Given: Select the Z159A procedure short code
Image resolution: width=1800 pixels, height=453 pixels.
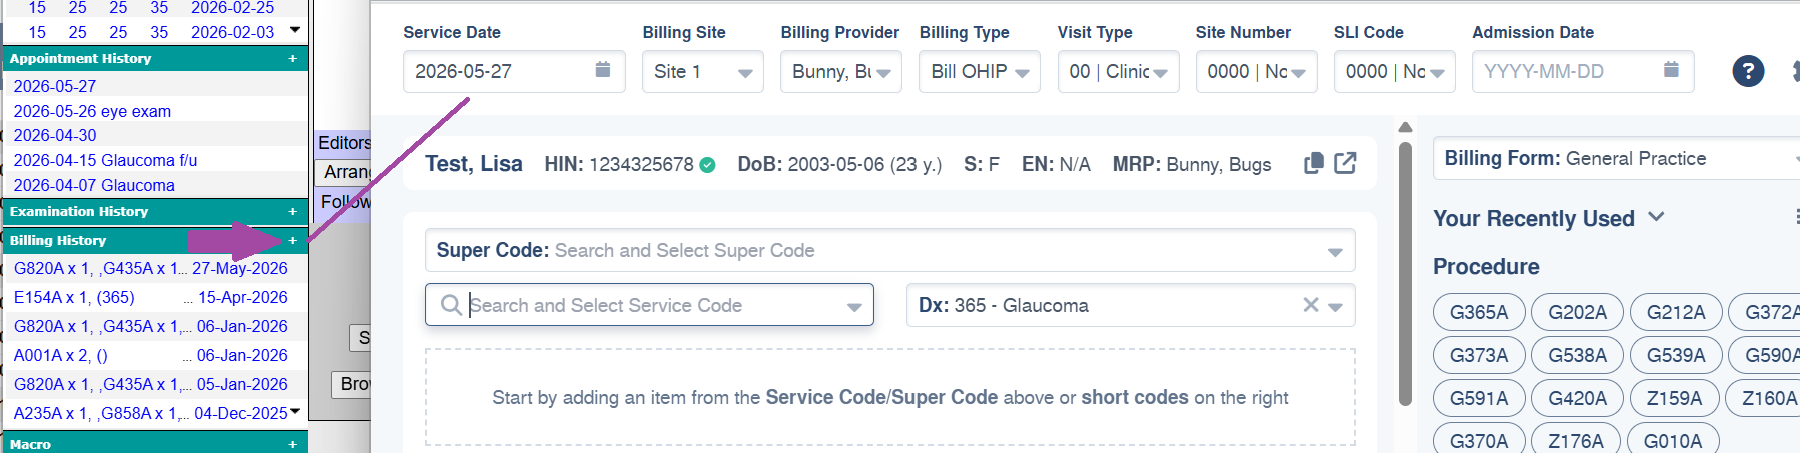Looking at the screenshot, I should coord(1674,398).
